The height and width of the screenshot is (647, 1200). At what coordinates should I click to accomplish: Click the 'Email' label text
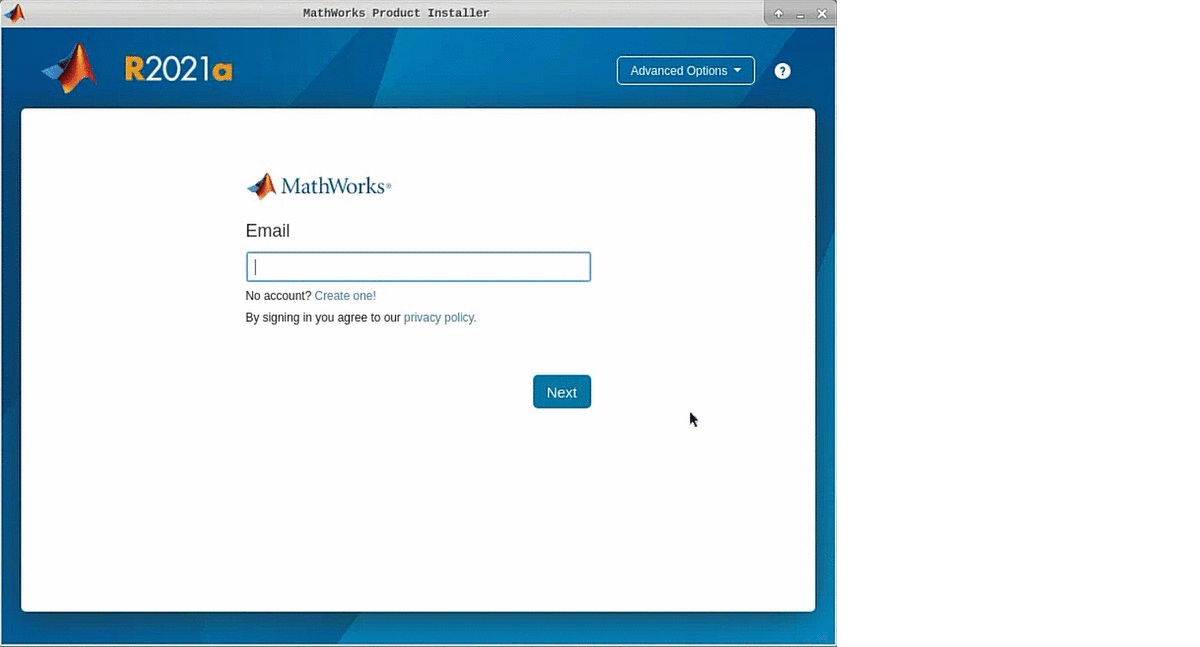pyautogui.click(x=268, y=231)
